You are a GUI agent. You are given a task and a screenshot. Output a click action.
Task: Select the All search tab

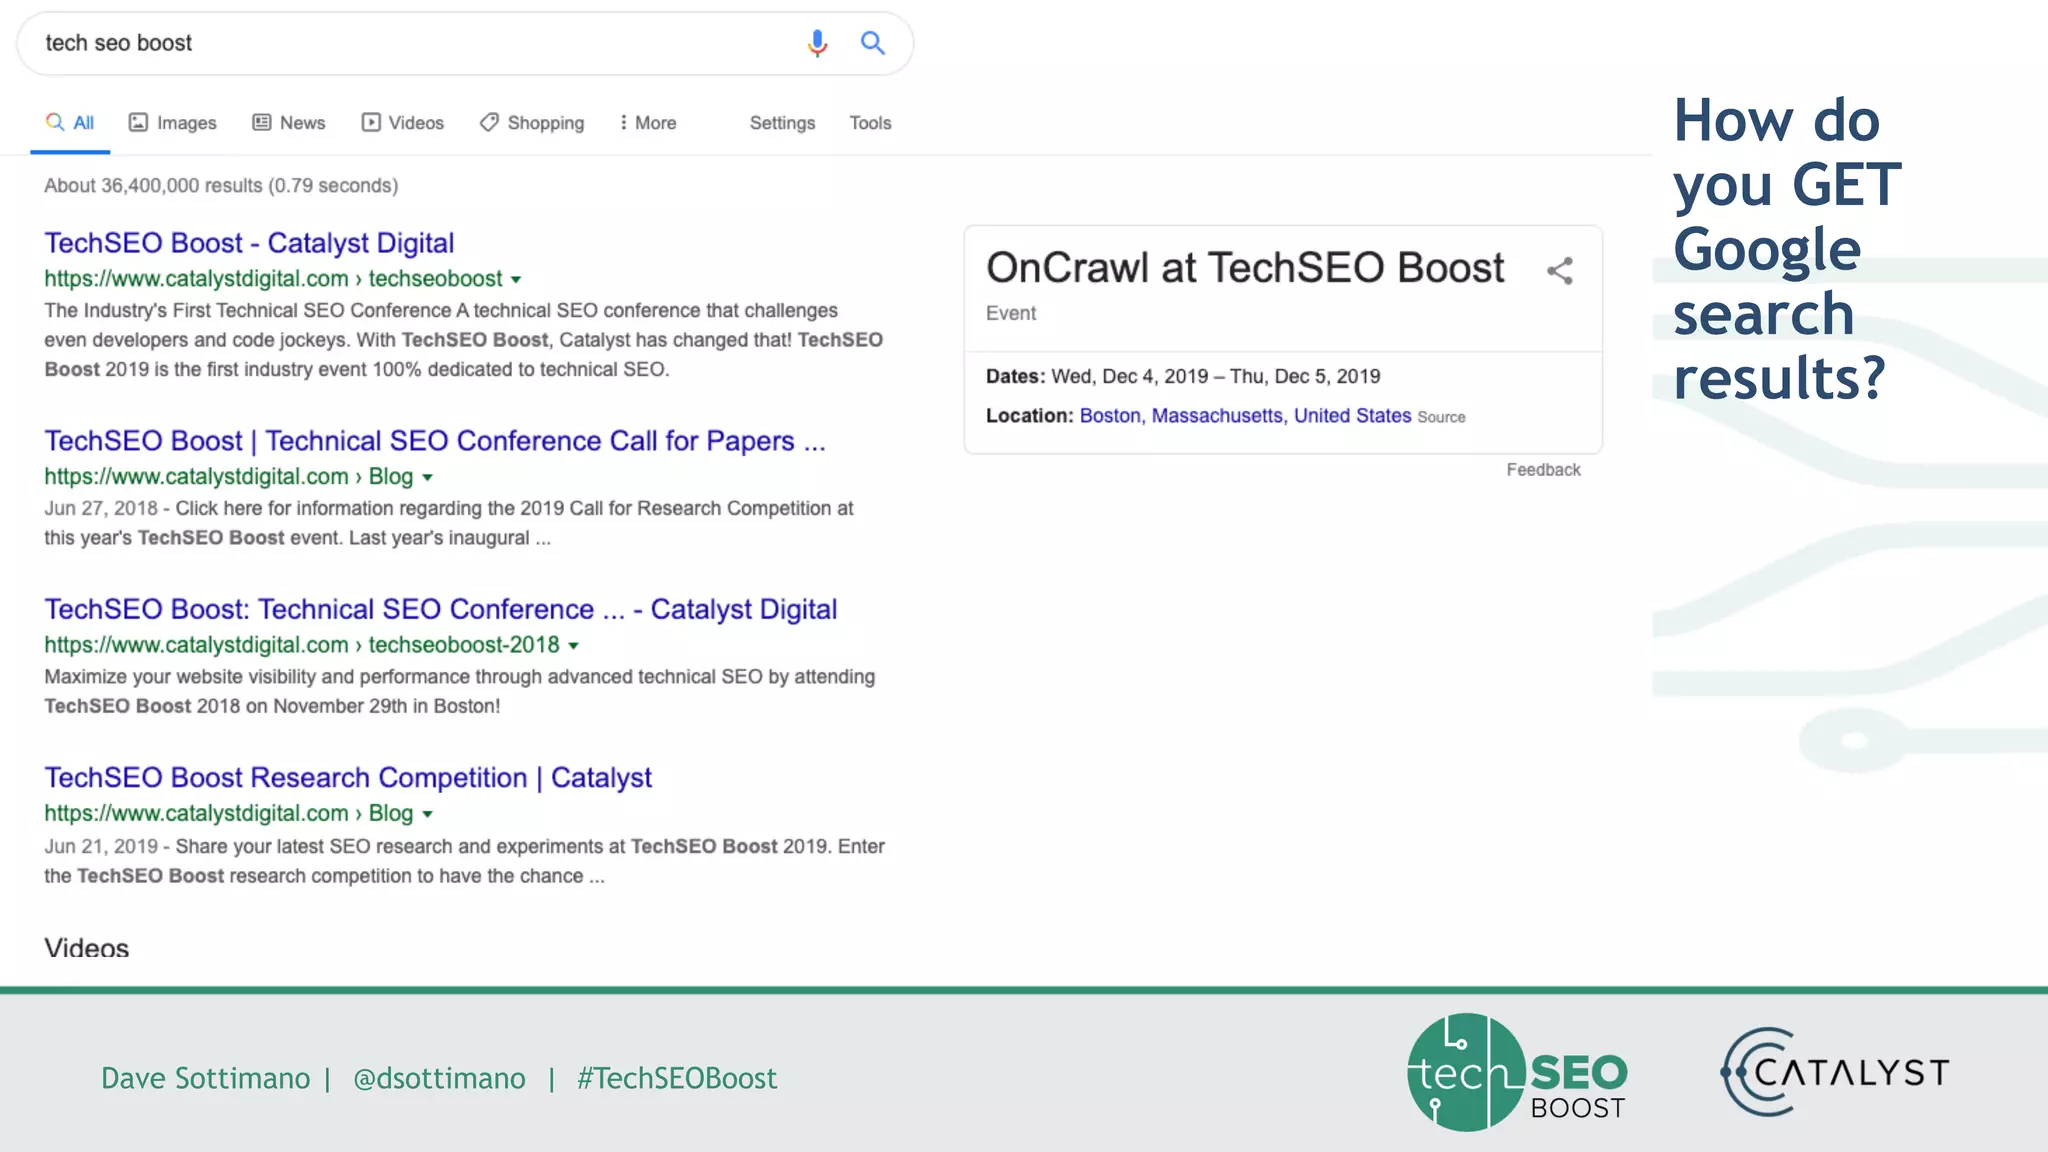[x=70, y=122]
